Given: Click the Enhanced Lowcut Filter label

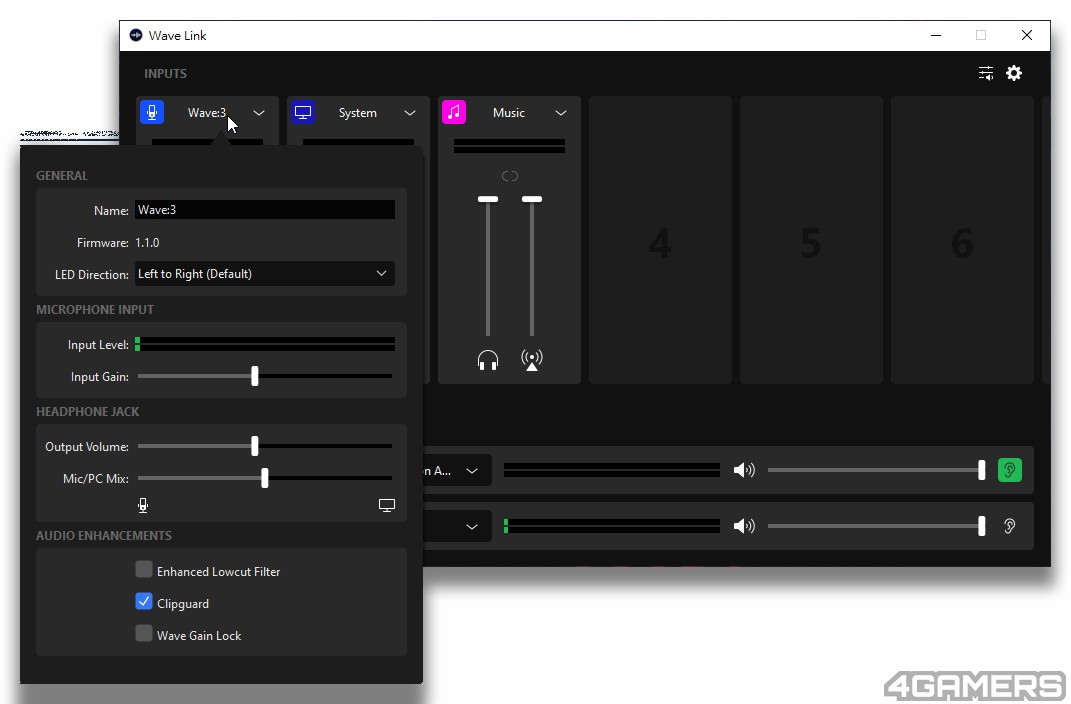Looking at the screenshot, I should (x=219, y=572).
